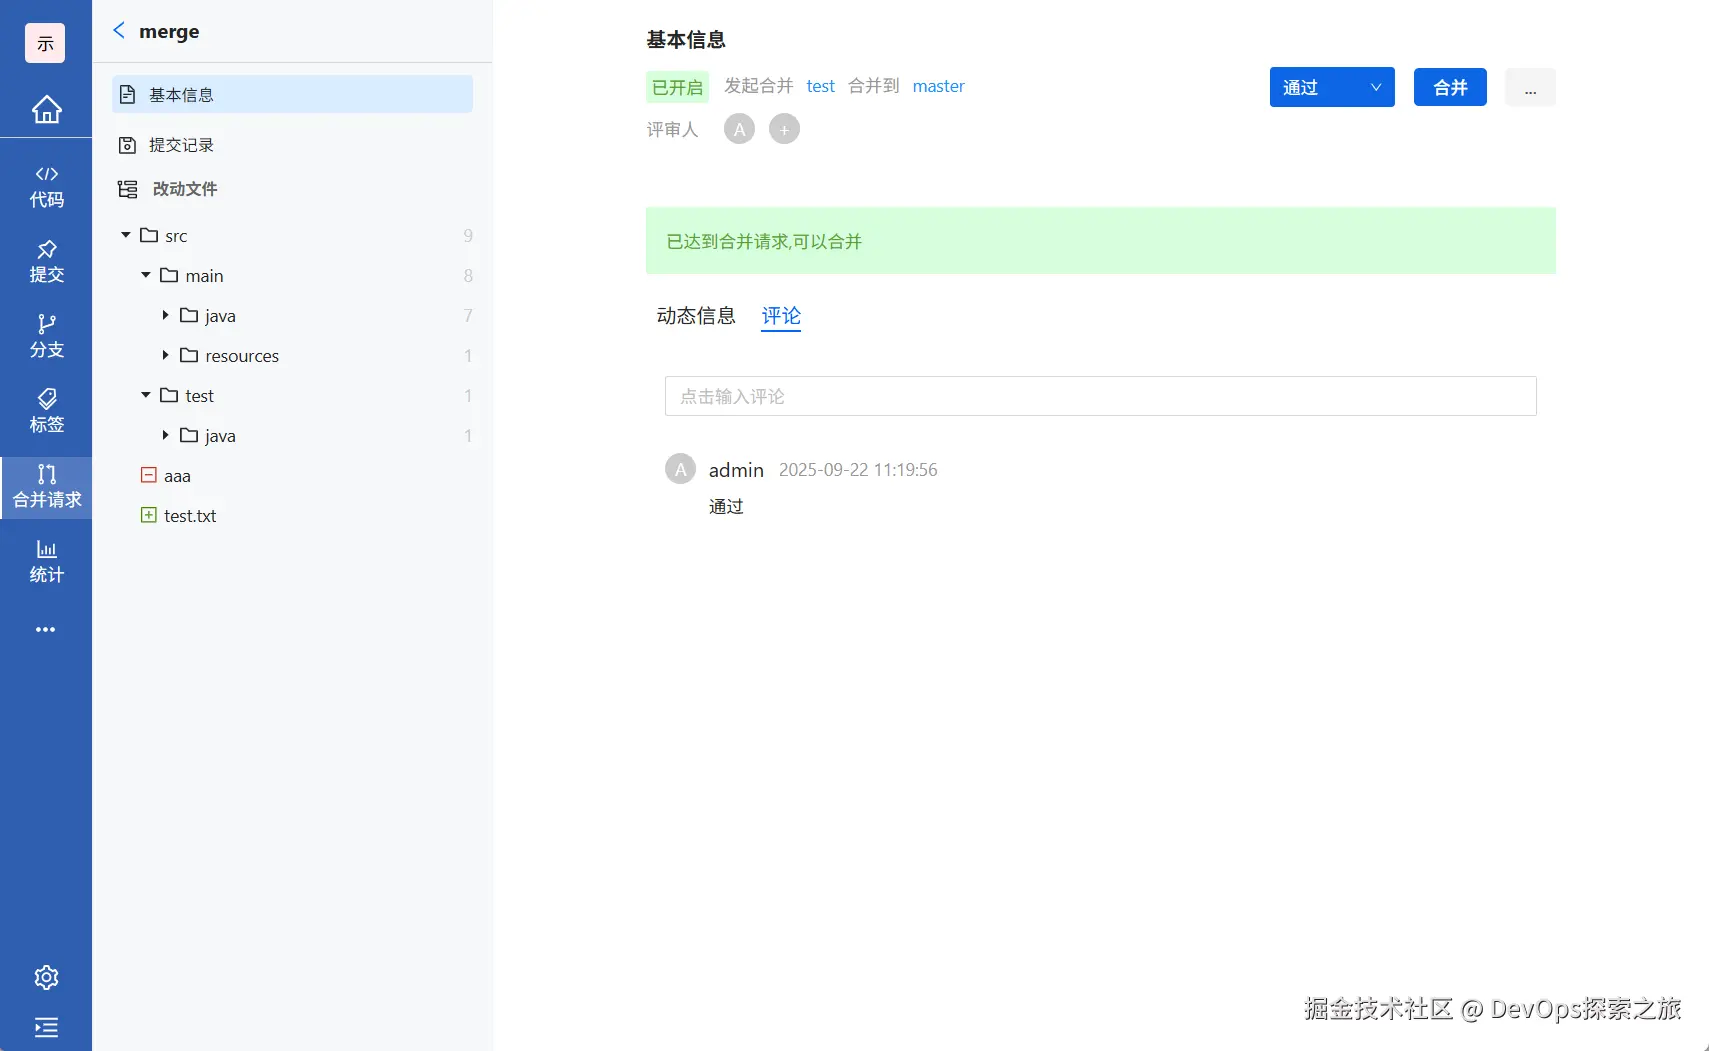Screen dimensions: 1709x1051
Task: Click the project avatar 示 logo
Action: 45,43
